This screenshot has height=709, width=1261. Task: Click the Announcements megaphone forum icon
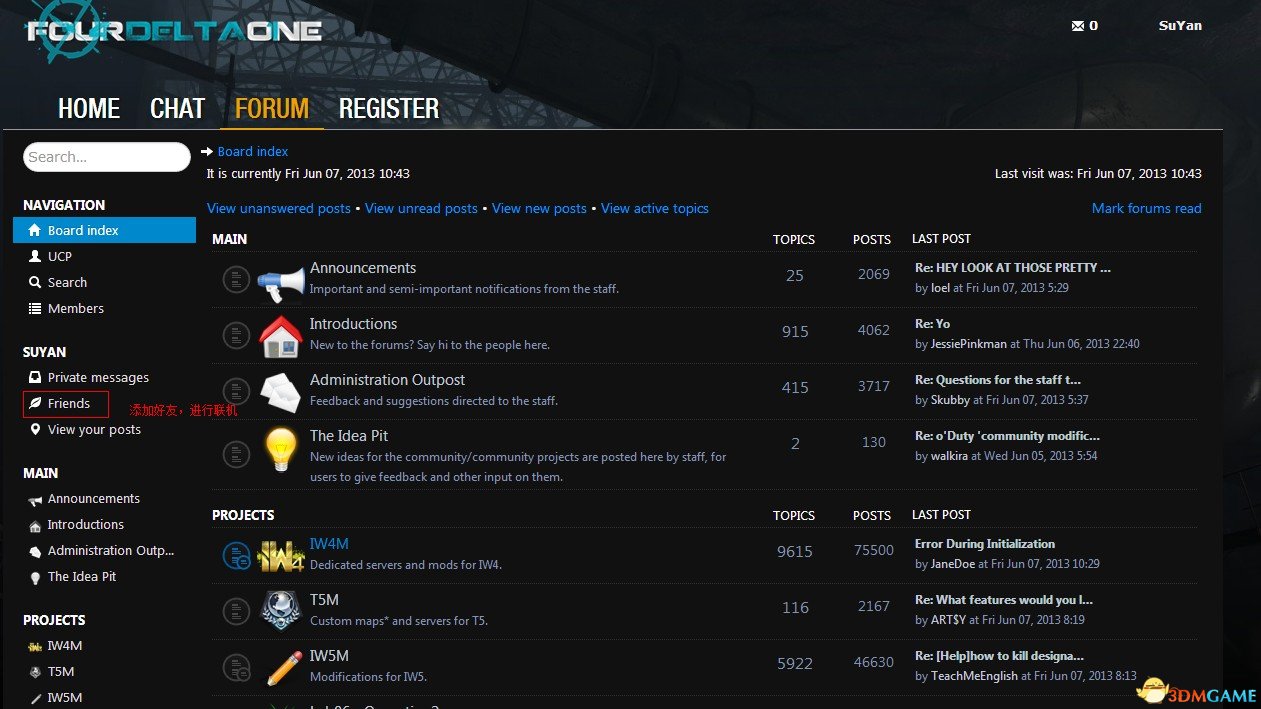click(281, 281)
